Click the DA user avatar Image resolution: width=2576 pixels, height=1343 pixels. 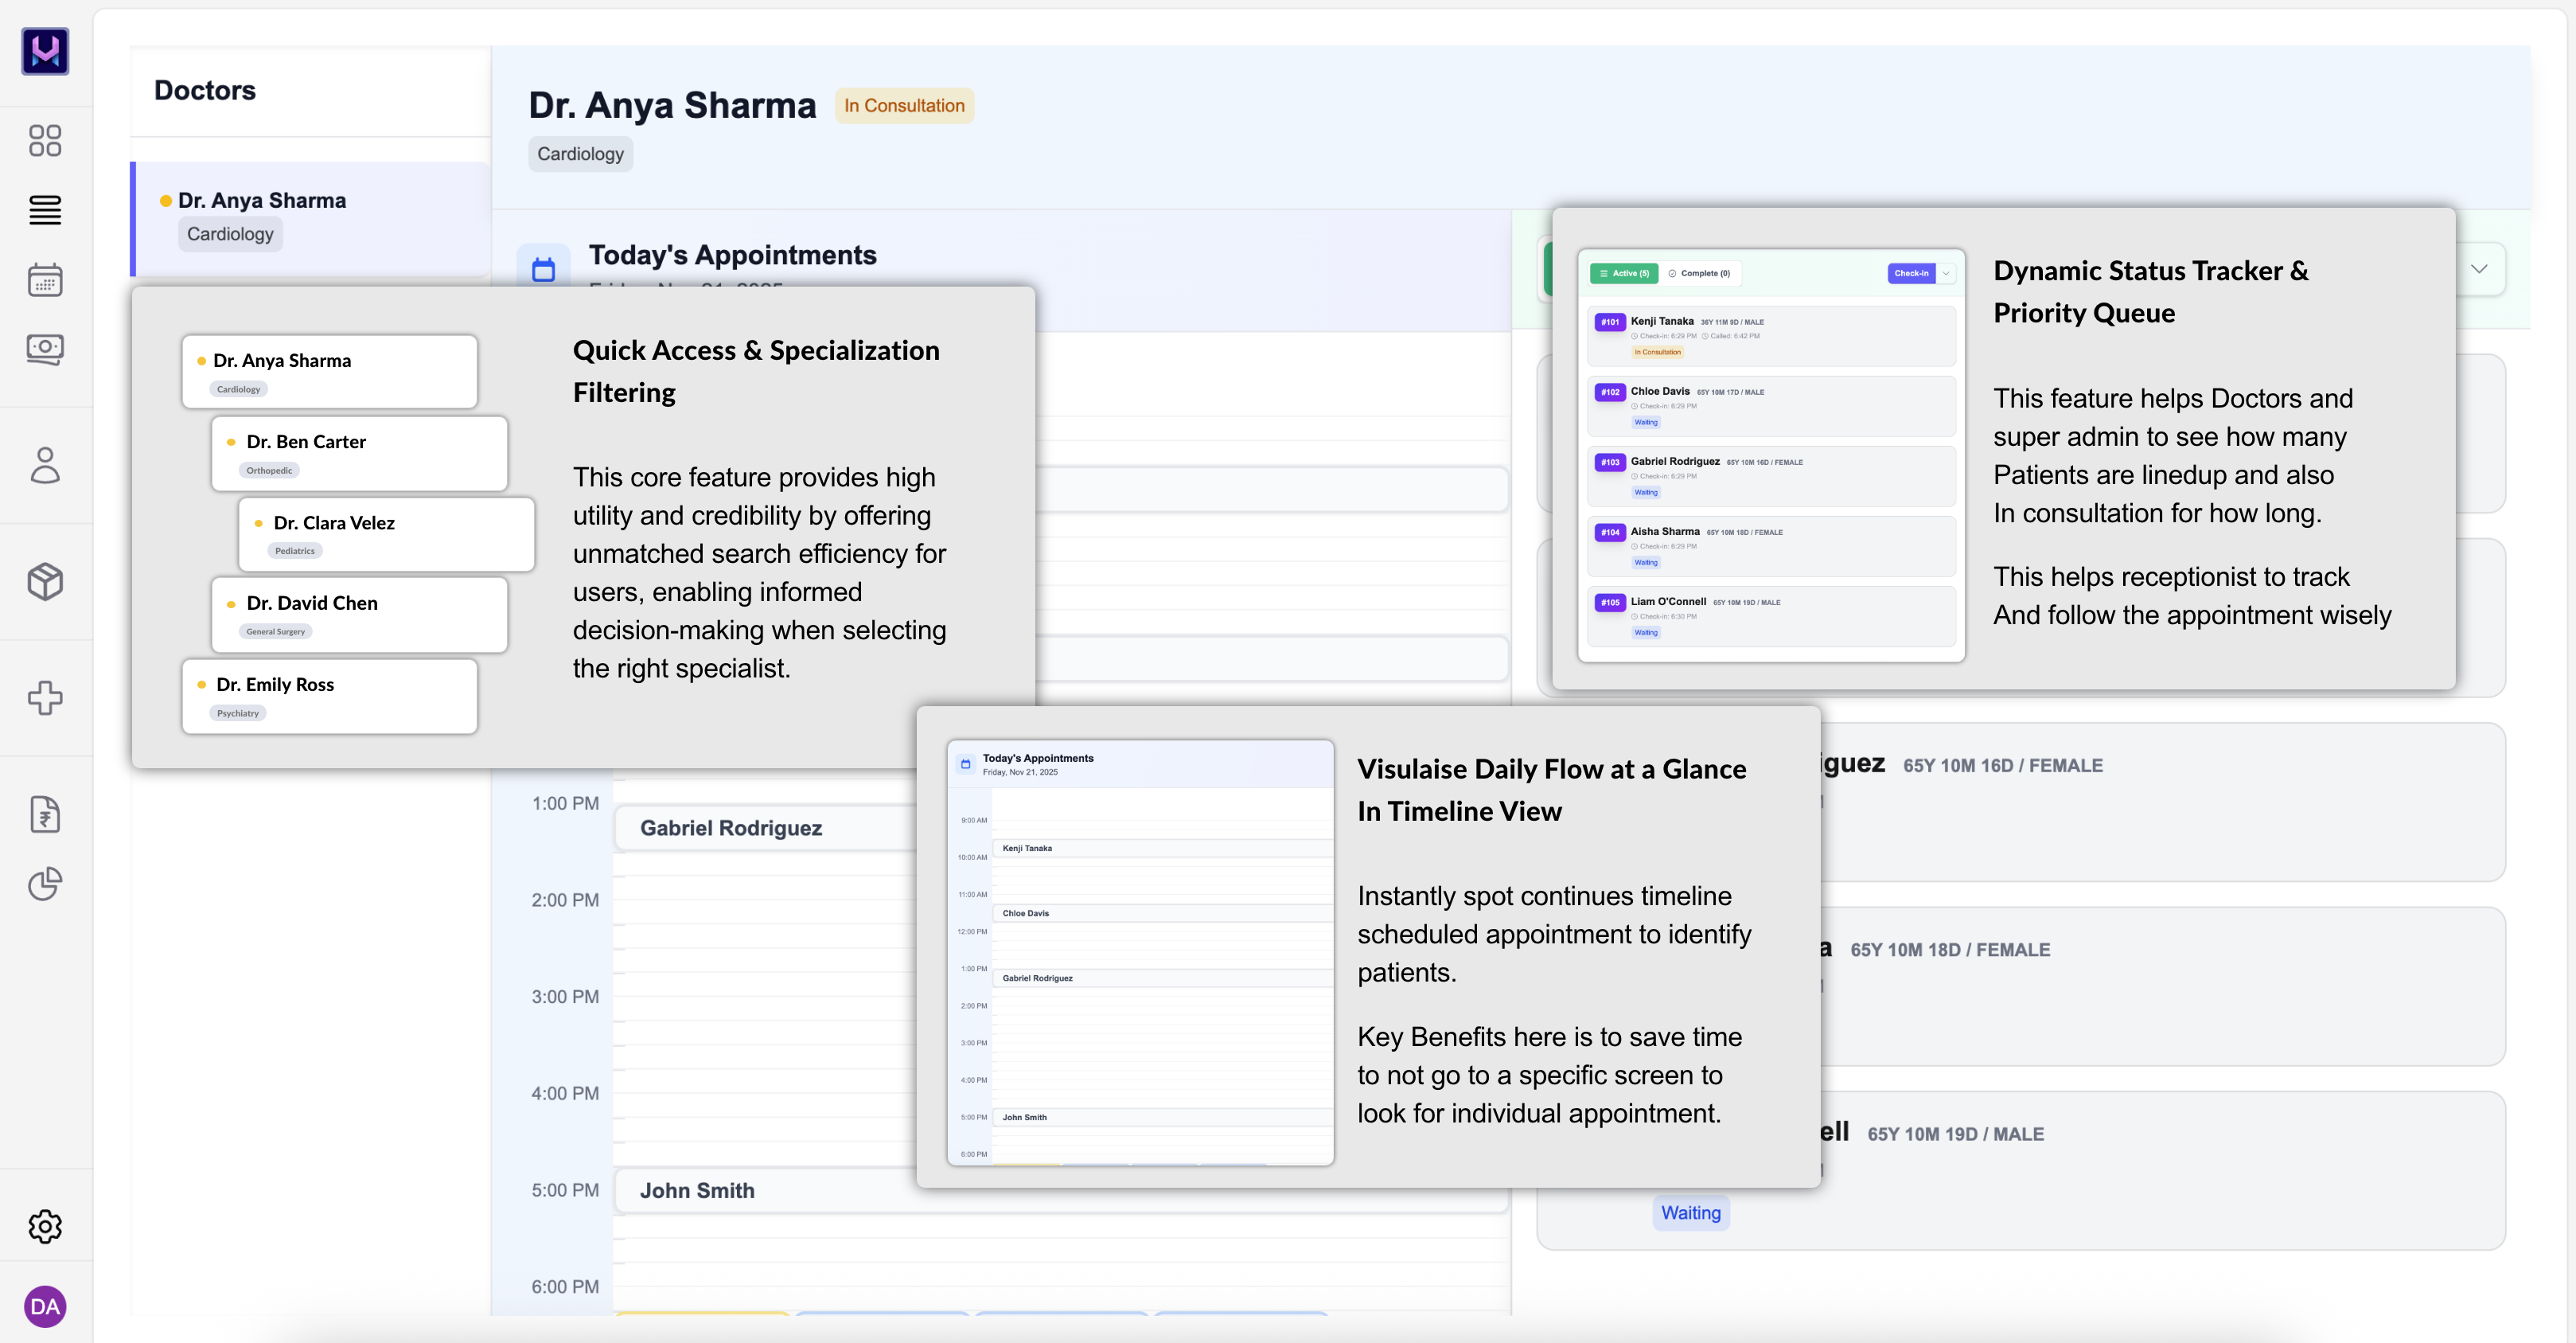click(x=45, y=1306)
